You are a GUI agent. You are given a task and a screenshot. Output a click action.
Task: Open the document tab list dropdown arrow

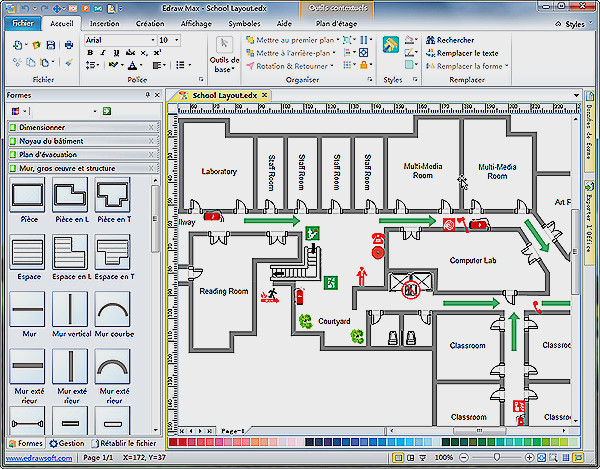[x=576, y=95]
